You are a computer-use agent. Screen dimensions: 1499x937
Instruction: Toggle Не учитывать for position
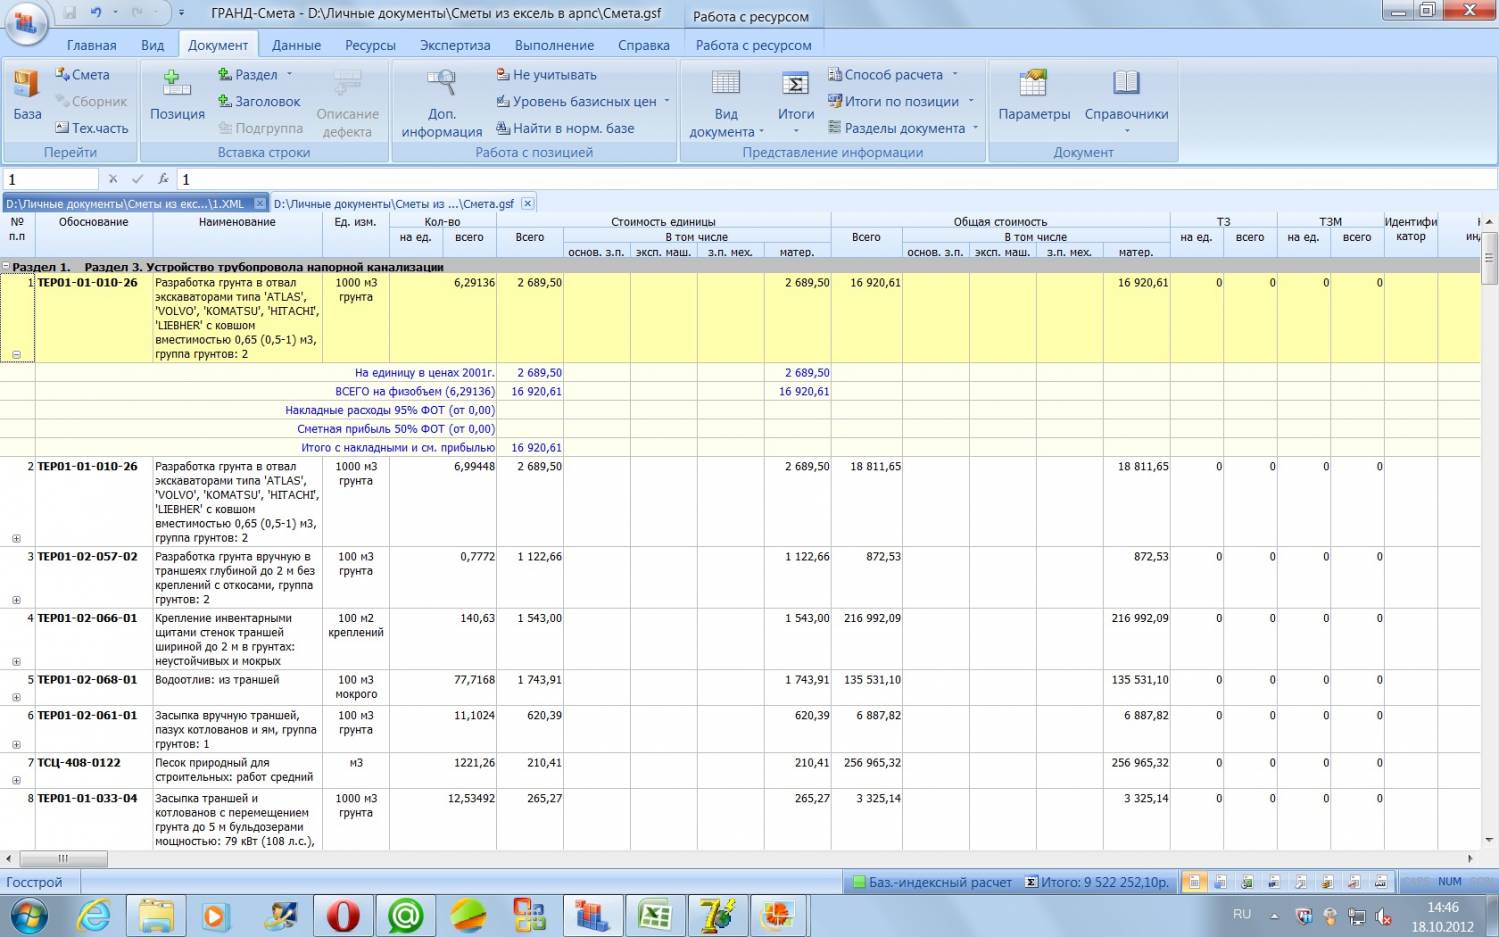click(546, 75)
